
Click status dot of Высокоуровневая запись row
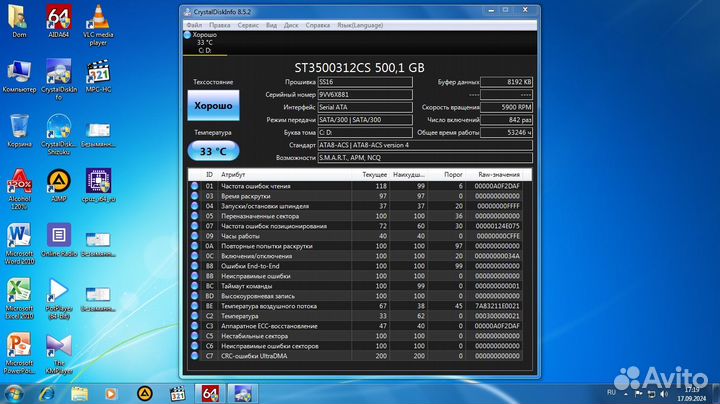[x=195, y=296]
